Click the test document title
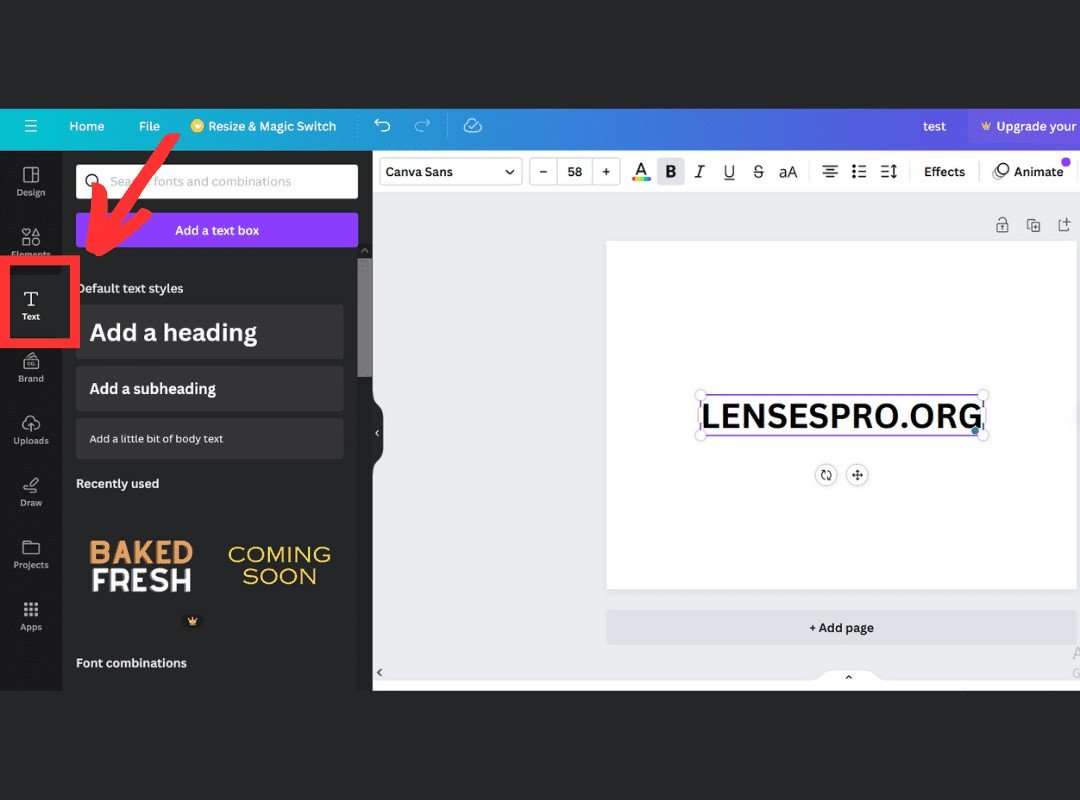This screenshot has width=1080, height=800. [x=934, y=126]
